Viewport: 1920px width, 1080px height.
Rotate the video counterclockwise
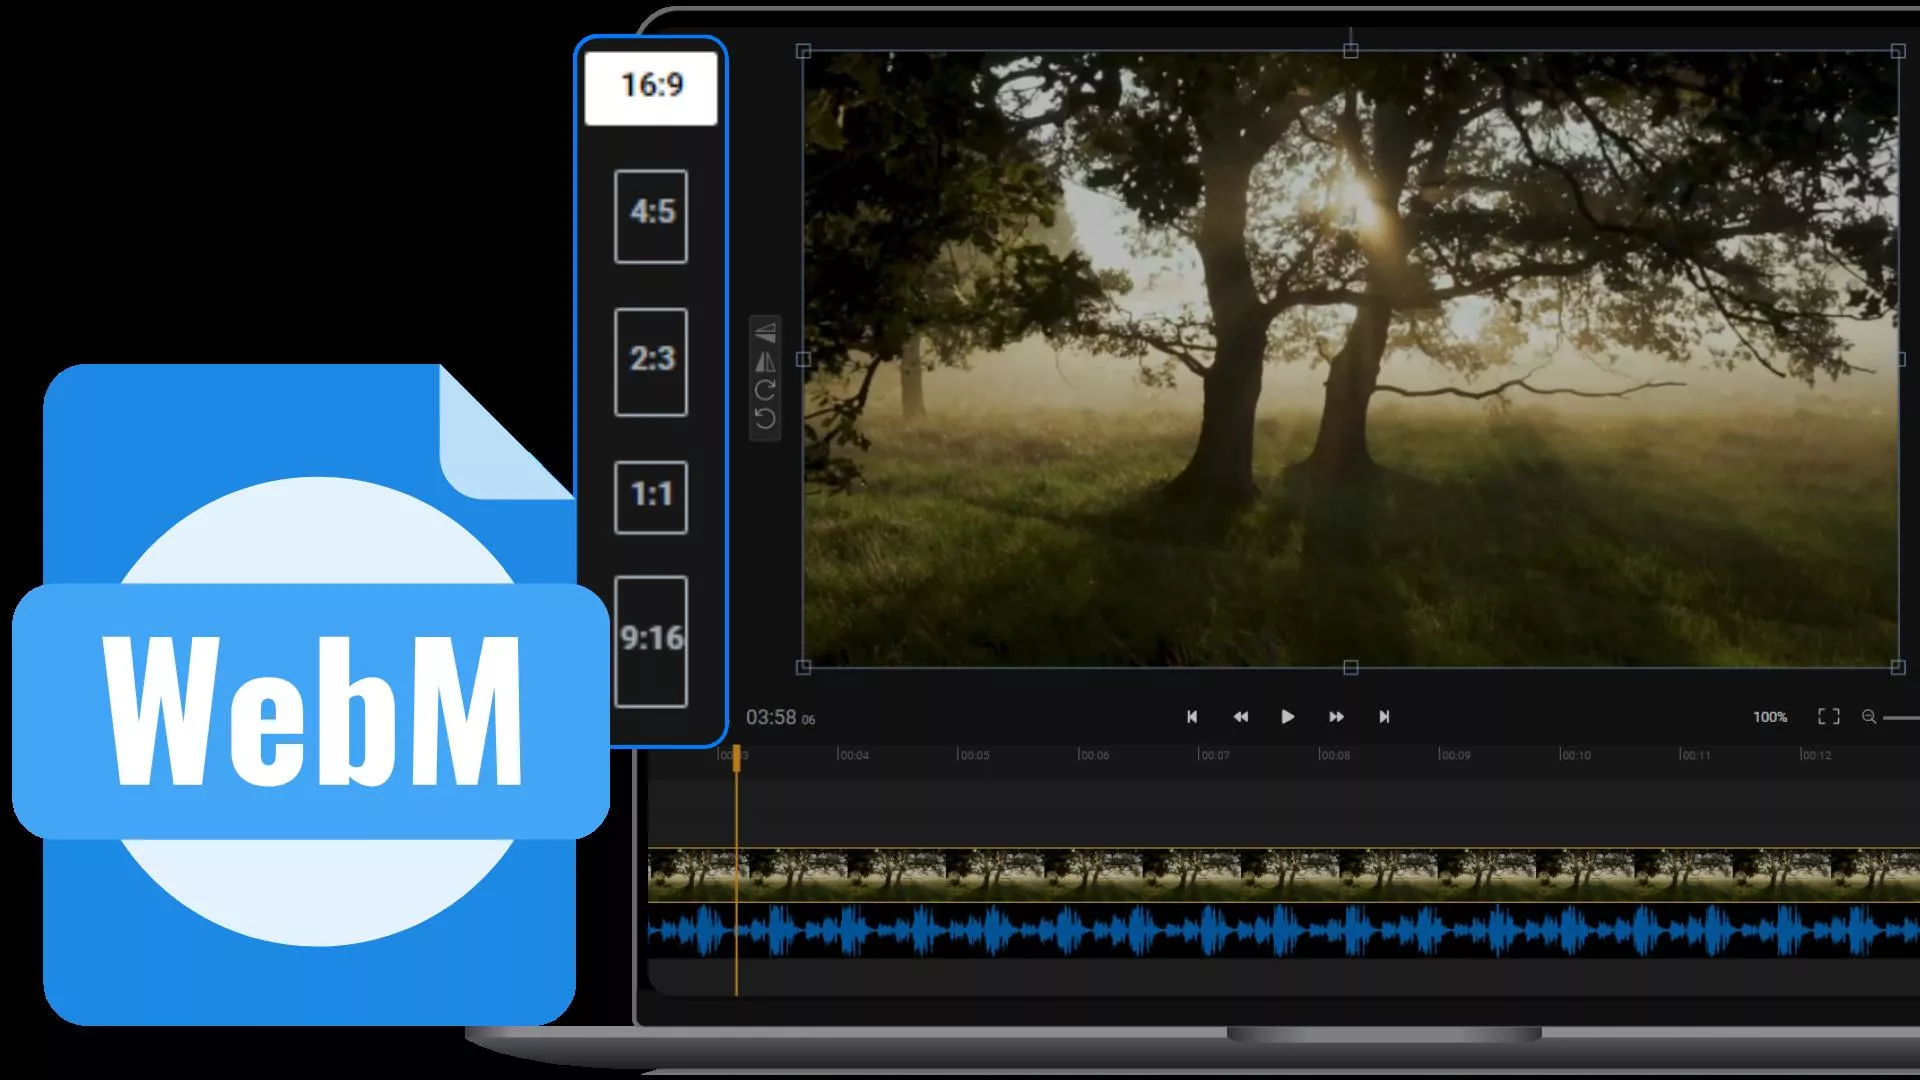click(764, 416)
